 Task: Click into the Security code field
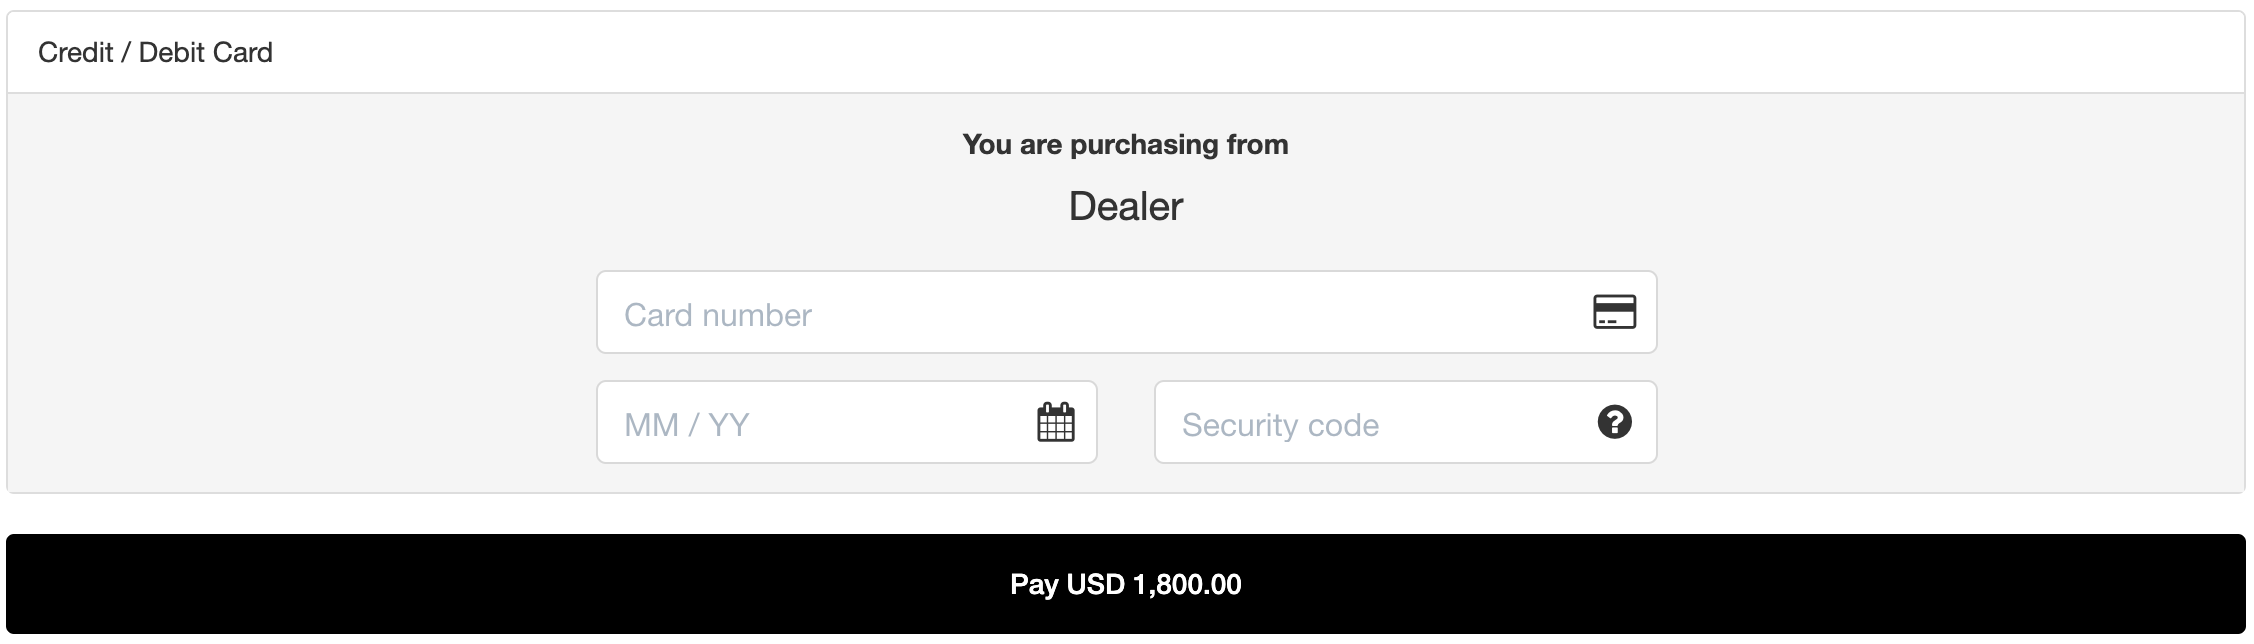(x=1405, y=422)
